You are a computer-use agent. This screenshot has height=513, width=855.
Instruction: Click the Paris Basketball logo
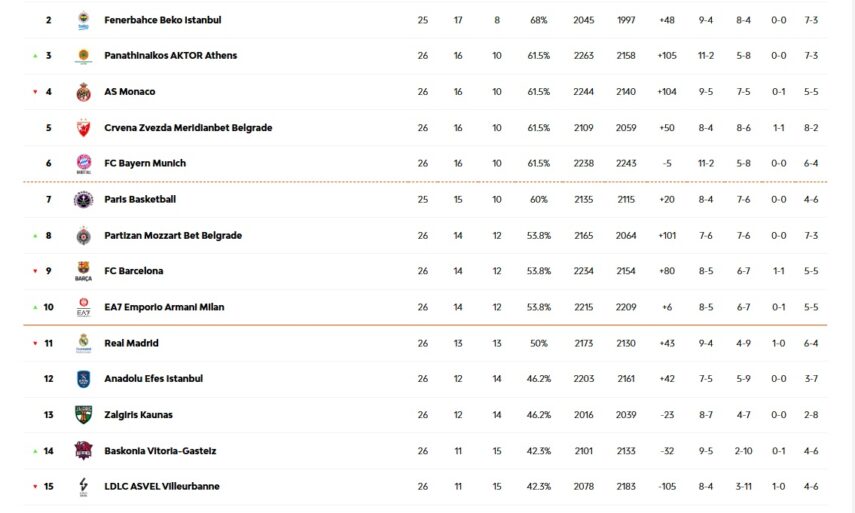pos(84,199)
